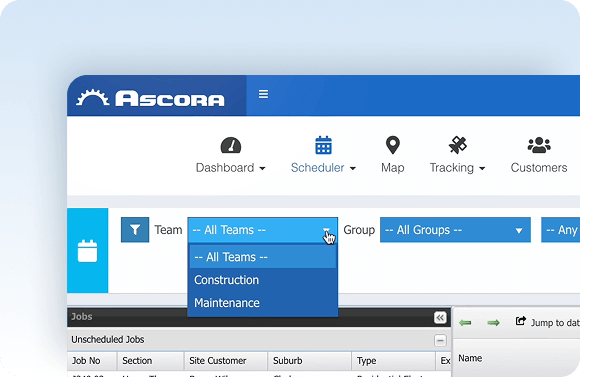Screen dimensions: 595x392
Task: Go to previous date with green left arrow
Action: (x=465, y=323)
